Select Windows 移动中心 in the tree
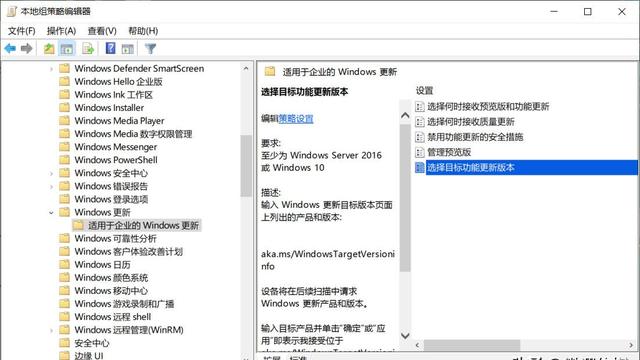 tap(111, 291)
